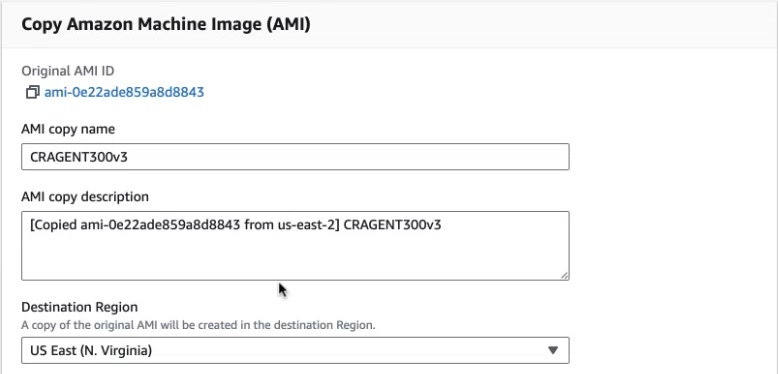The width and height of the screenshot is (778, 374).
Task: Click the AMI copy description label
Action: pyautogui.click(x=85, y=197)
